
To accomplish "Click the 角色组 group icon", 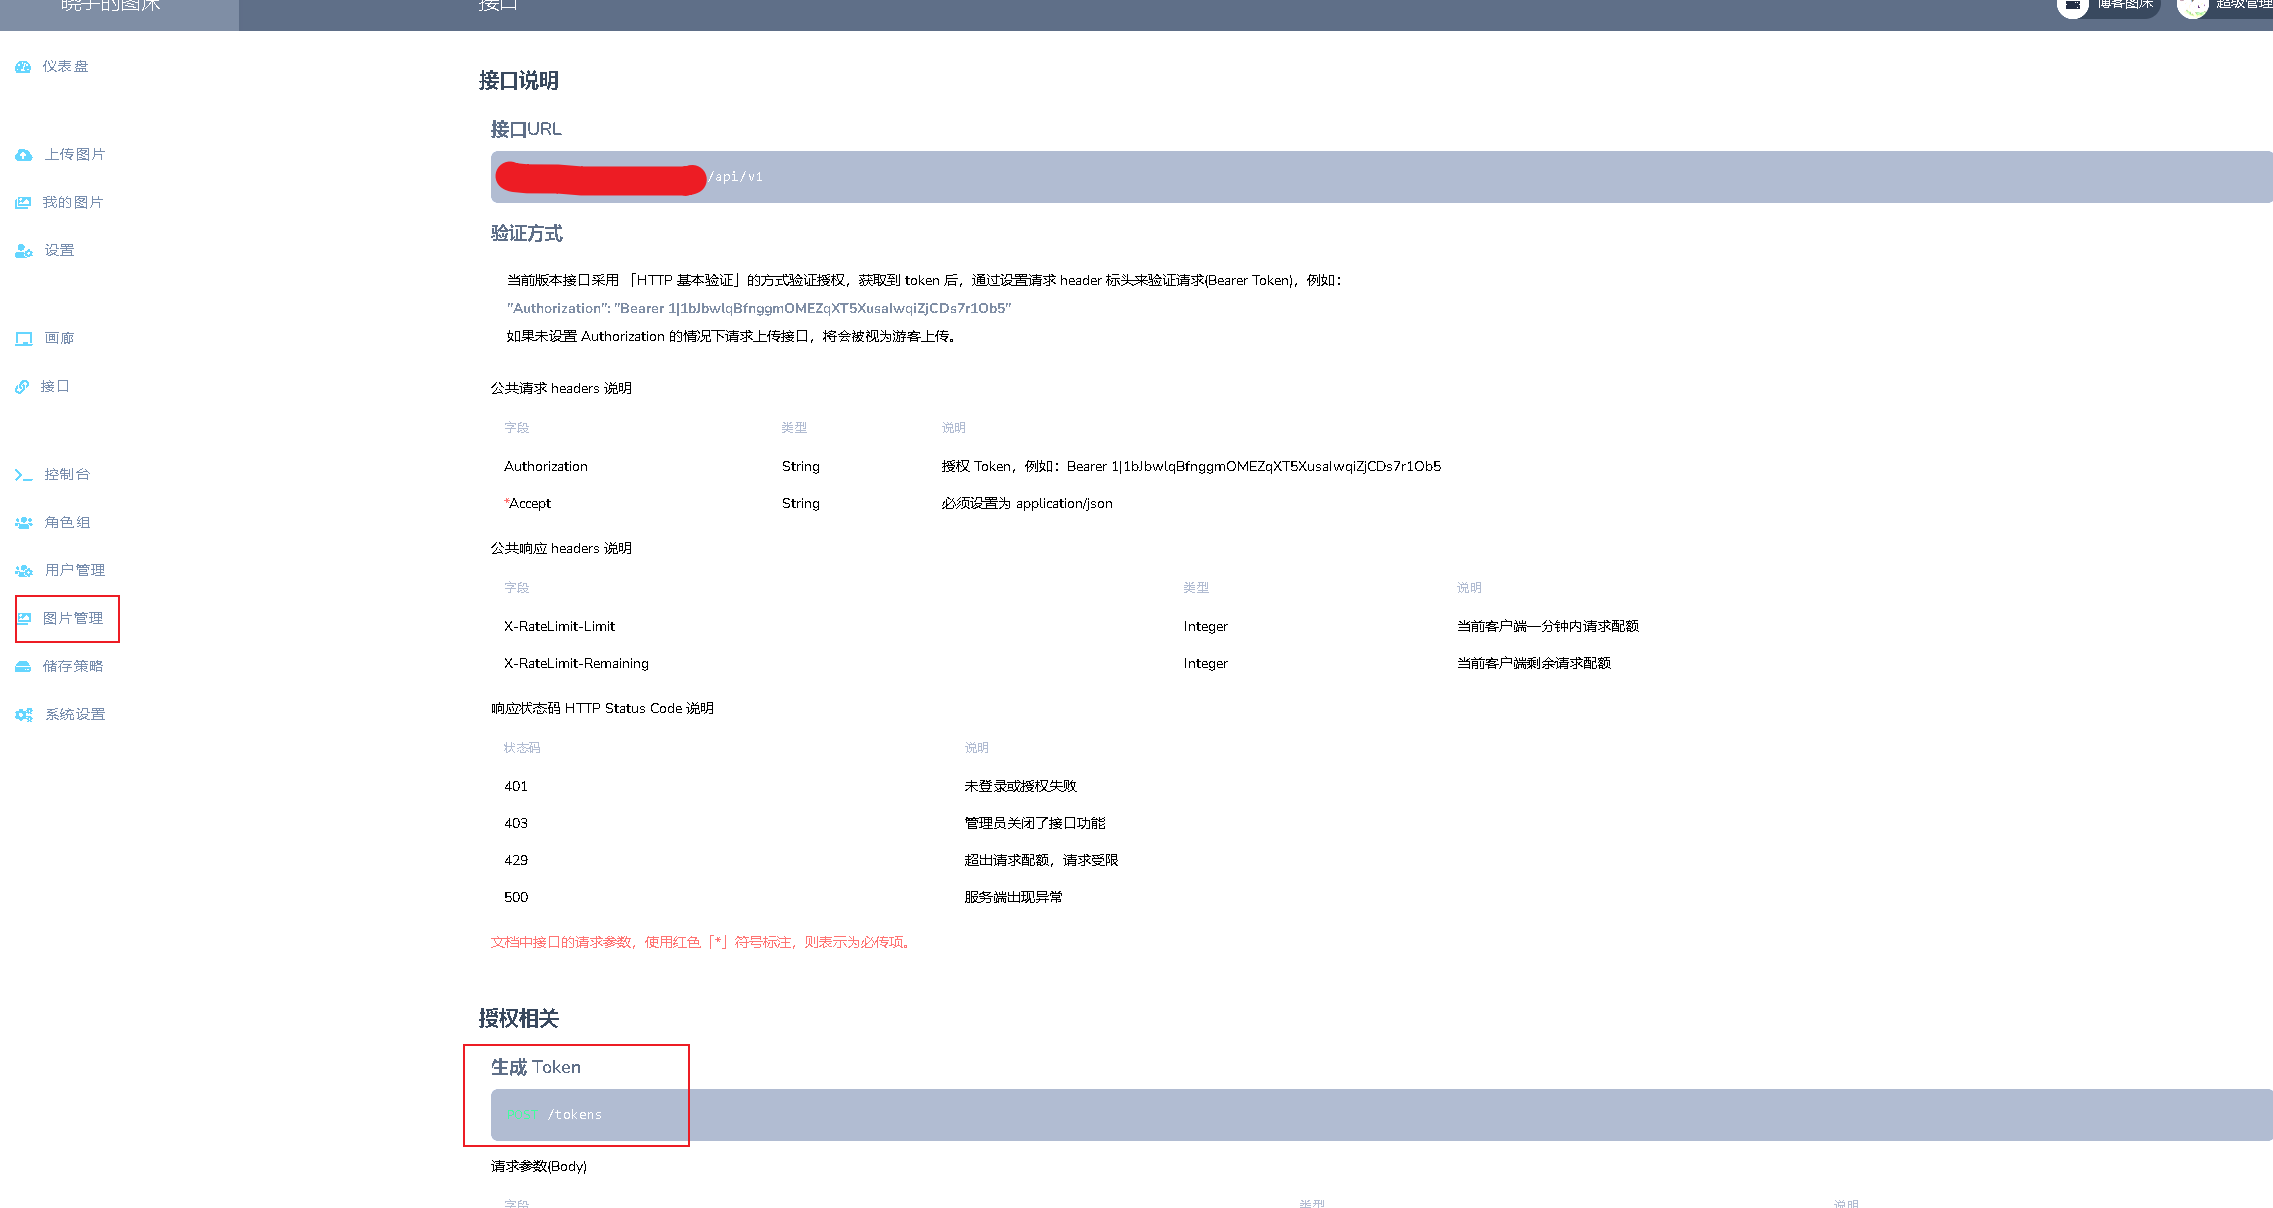I will tap(23, 522).
